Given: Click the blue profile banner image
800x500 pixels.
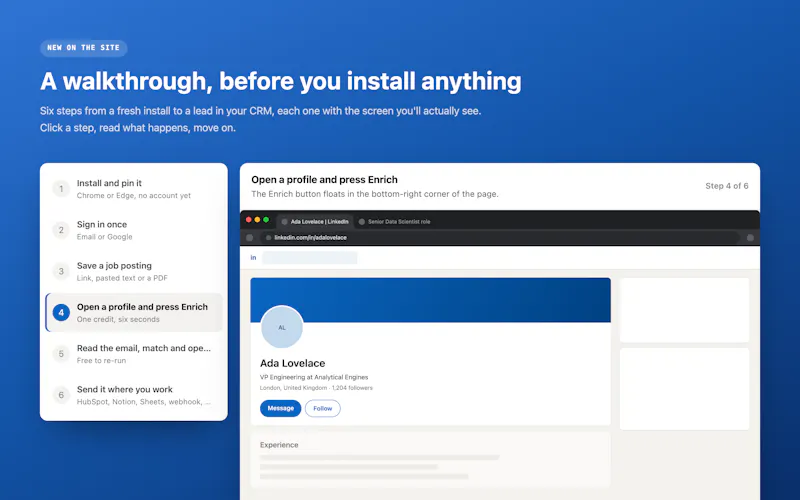Looking at the screenshot, I should pos(430,300).
